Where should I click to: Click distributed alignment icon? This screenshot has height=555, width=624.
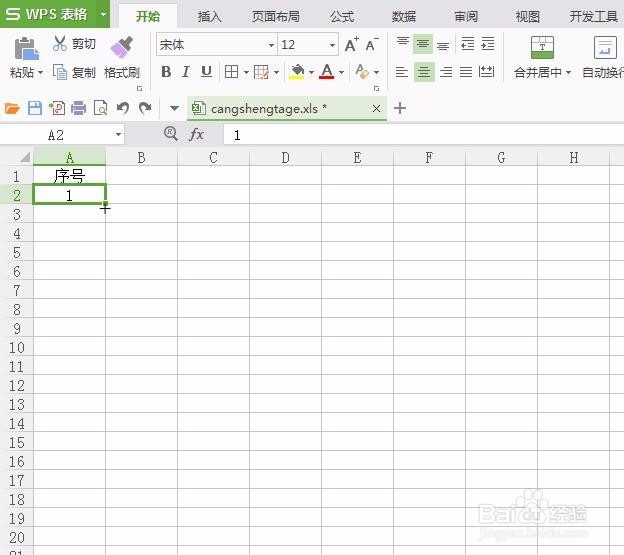pyautogui.click(x=486, y=72)
